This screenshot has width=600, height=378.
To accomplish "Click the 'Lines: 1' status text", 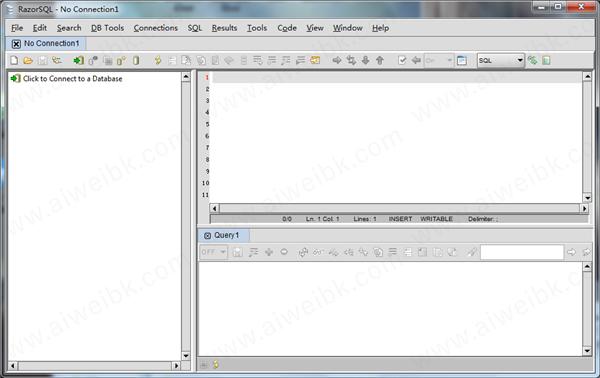I will [x=365, y=219].
